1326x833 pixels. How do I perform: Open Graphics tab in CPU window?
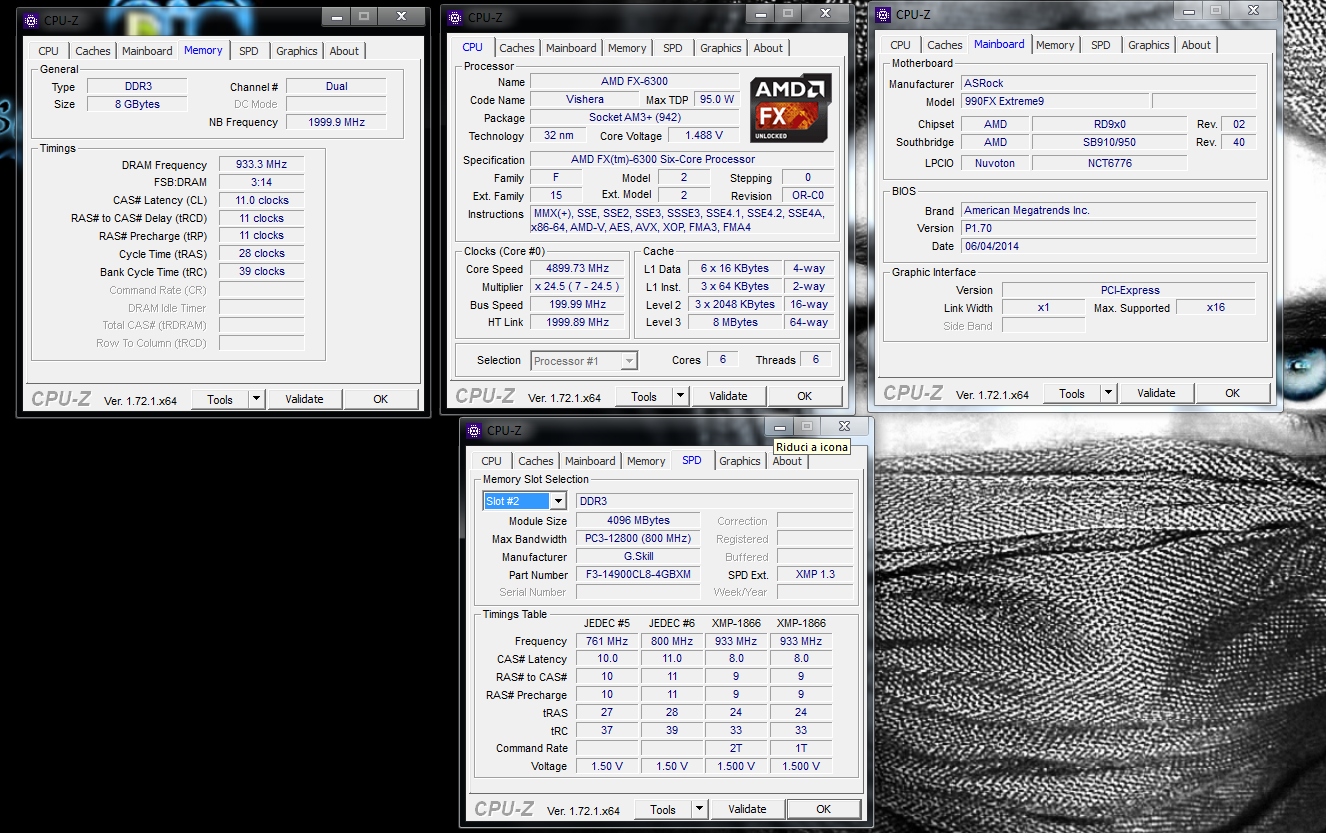[721, 48]
